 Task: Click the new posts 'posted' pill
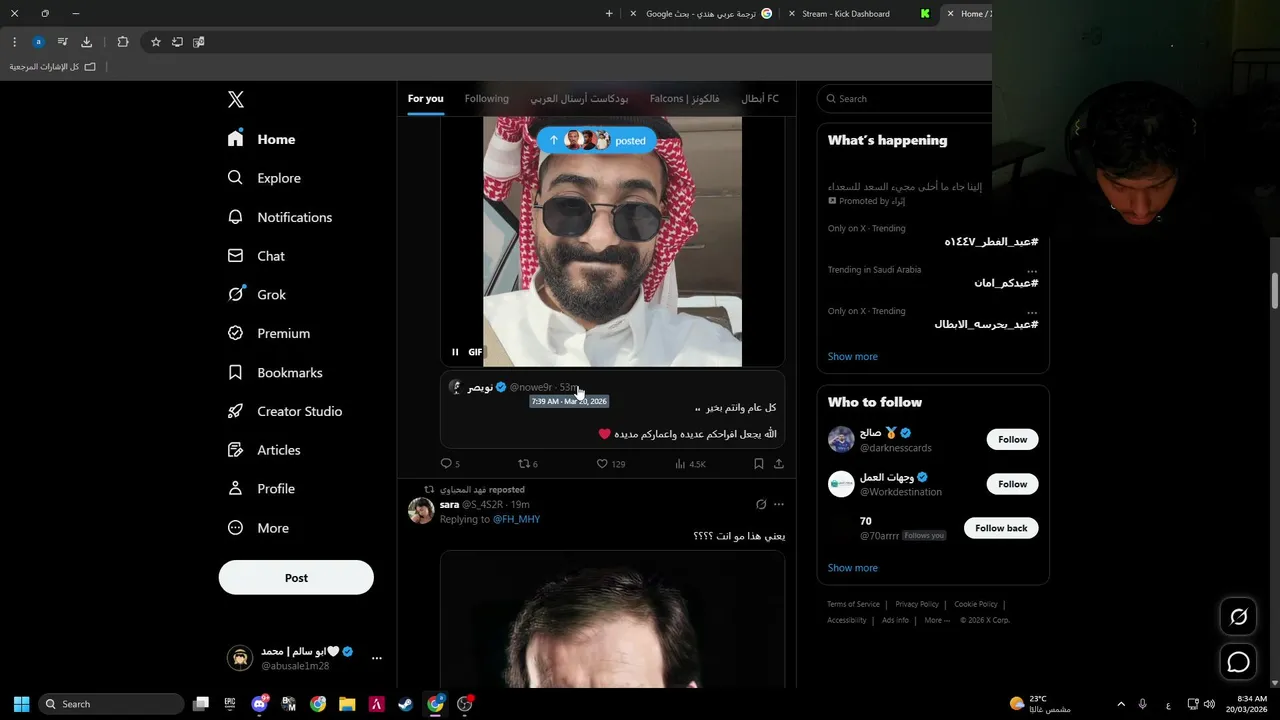(x=597, y=140)
